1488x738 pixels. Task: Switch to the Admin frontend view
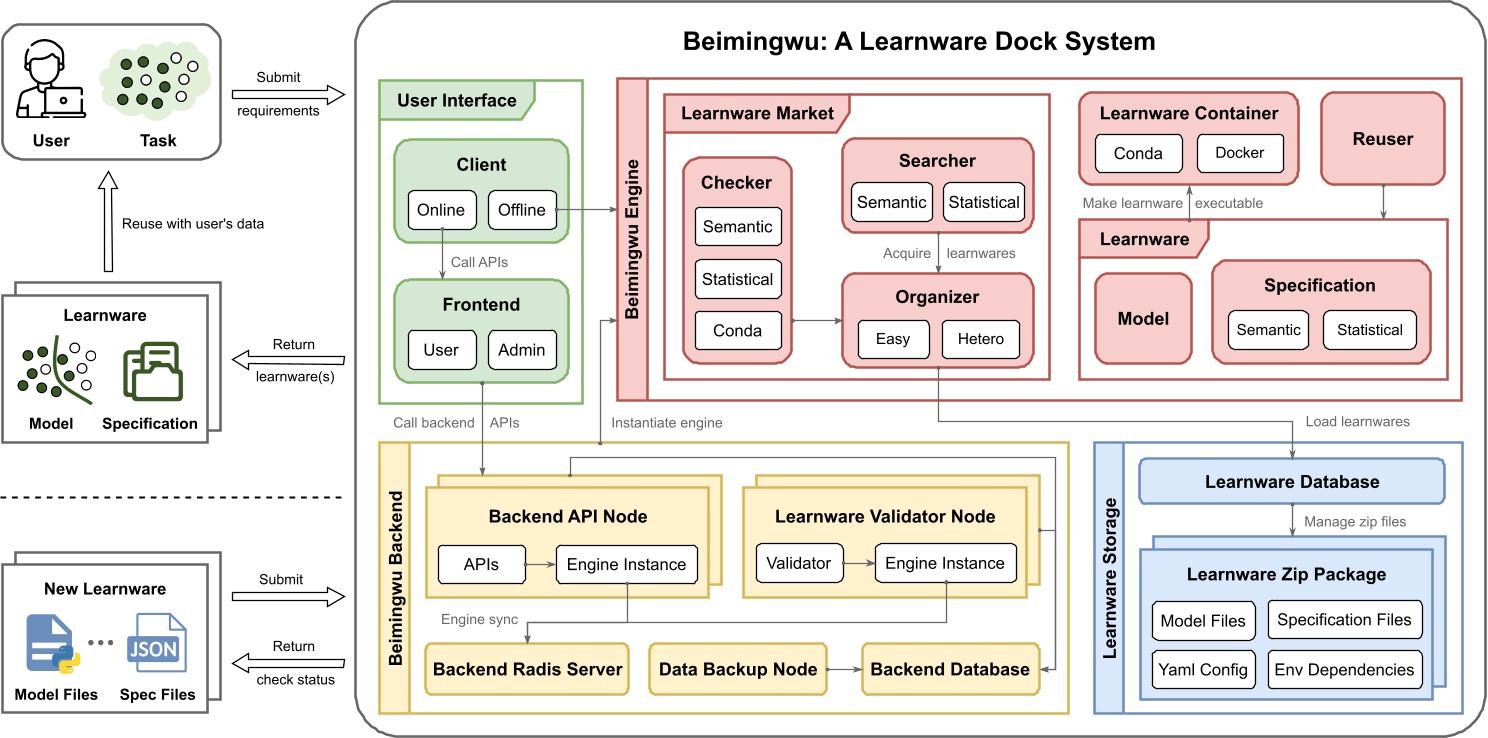[x=522, y=350]
